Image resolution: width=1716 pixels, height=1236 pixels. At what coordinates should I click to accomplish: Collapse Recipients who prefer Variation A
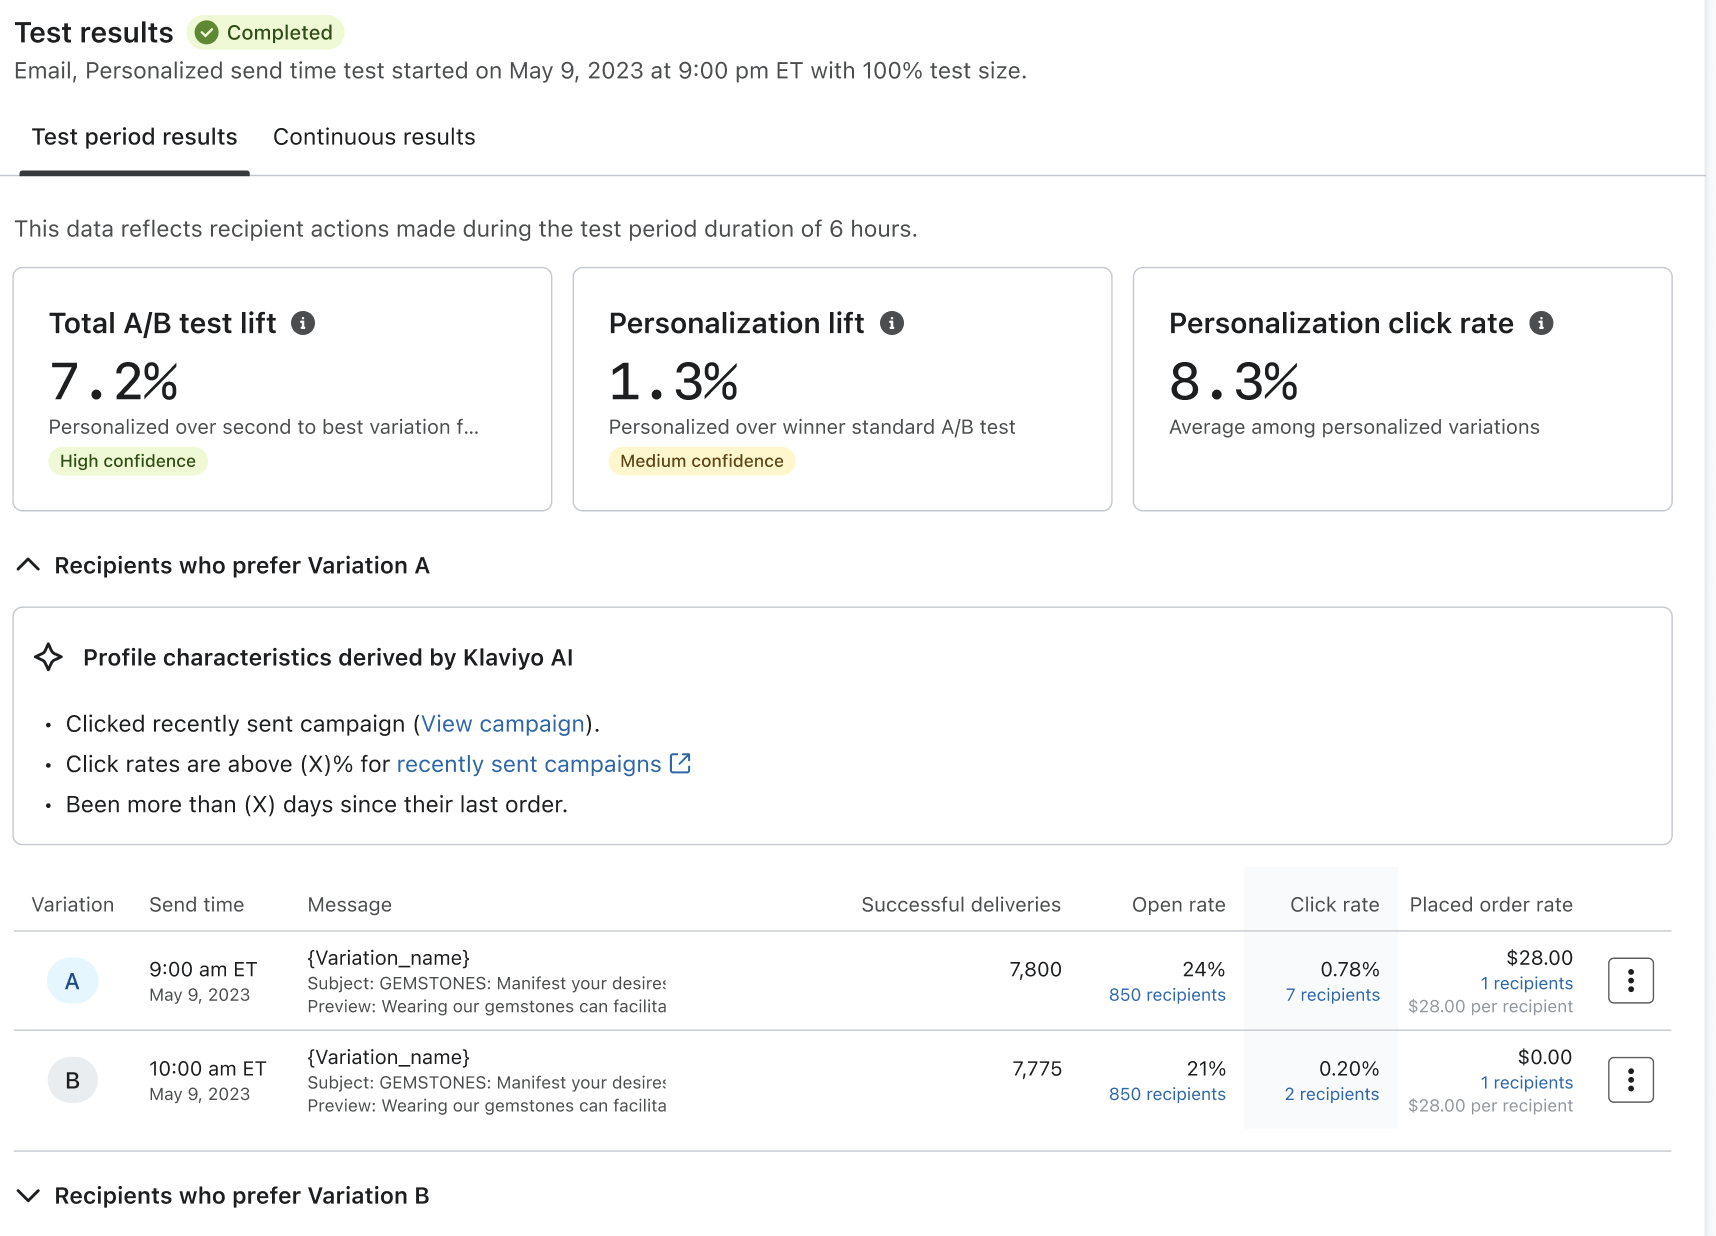pyautogui.click(x=29, y=565)
